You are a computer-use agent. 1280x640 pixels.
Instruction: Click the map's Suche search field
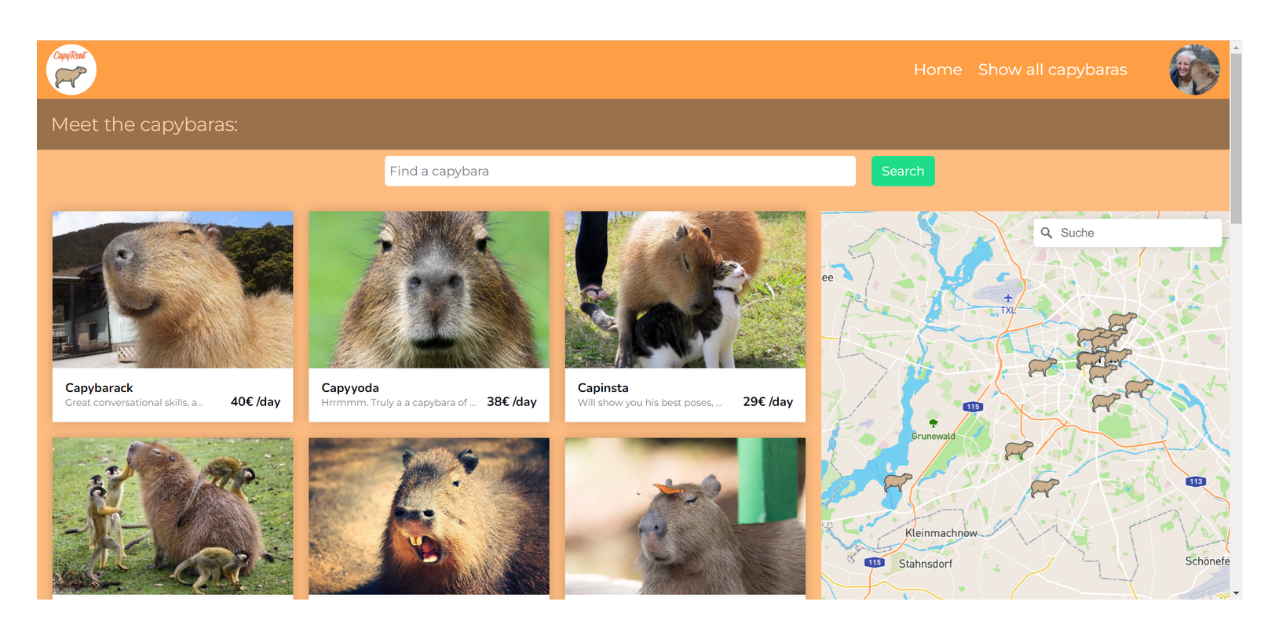tap(1130, 232)
